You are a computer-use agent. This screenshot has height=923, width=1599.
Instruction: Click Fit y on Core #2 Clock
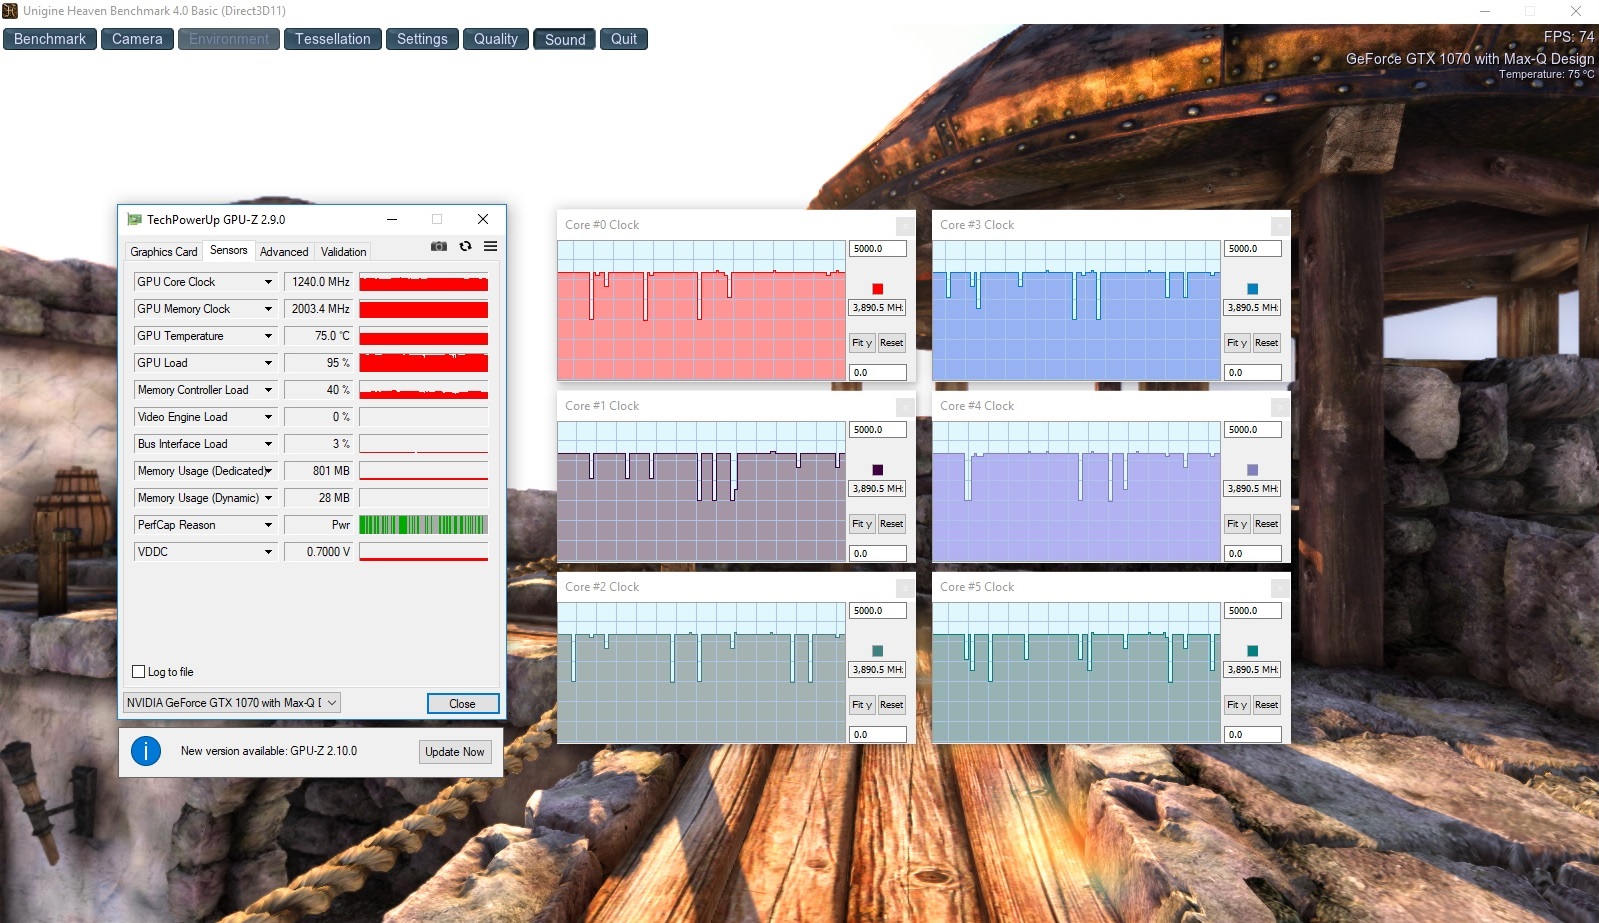coord(862,705)
